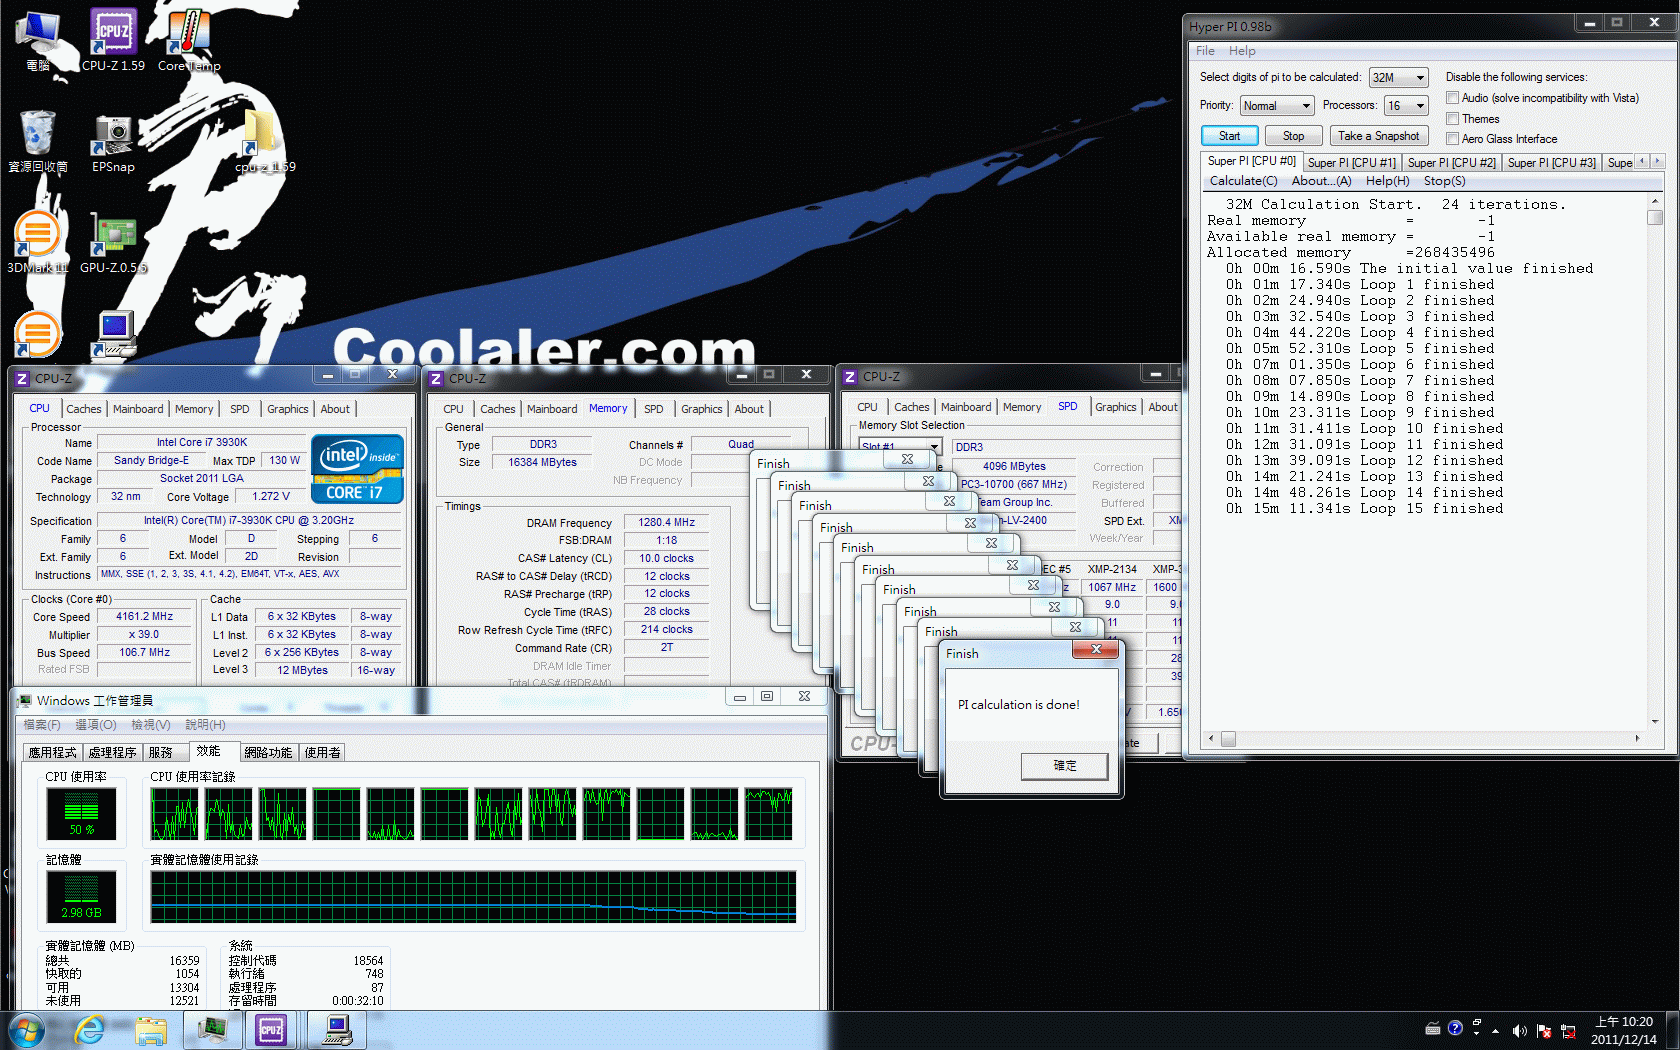This screenshot has height=1050, width=1680.
Task: Click the first CPU usage history graph
Action: pos(175,813)
